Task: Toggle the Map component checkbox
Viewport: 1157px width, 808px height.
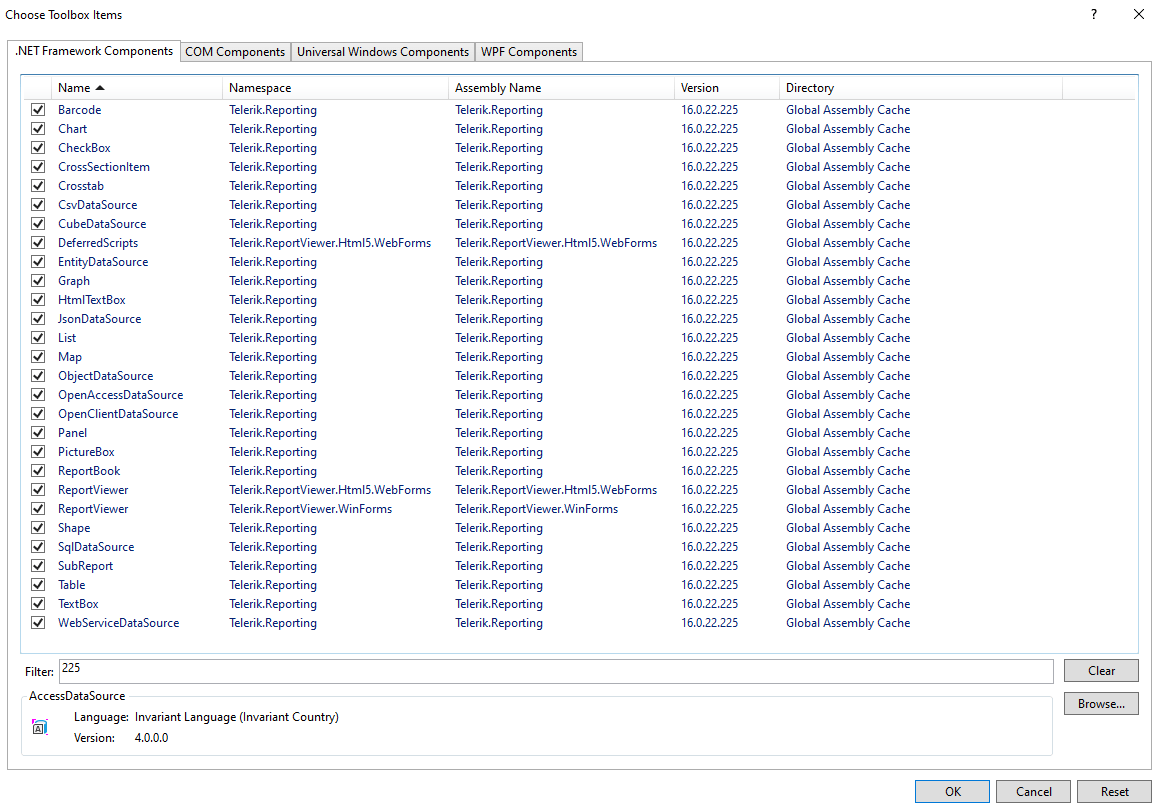Action: (x=37, y=356)
